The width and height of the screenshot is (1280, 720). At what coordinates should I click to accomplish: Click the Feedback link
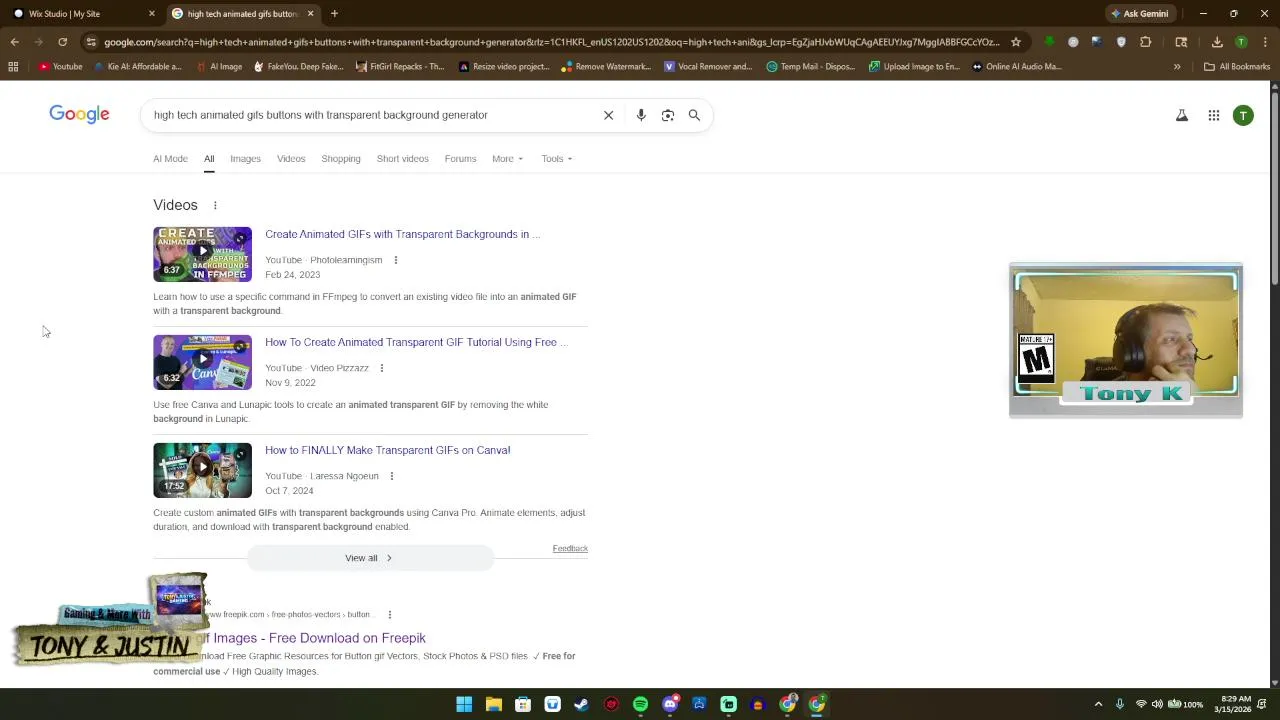(x=570, y=548)
